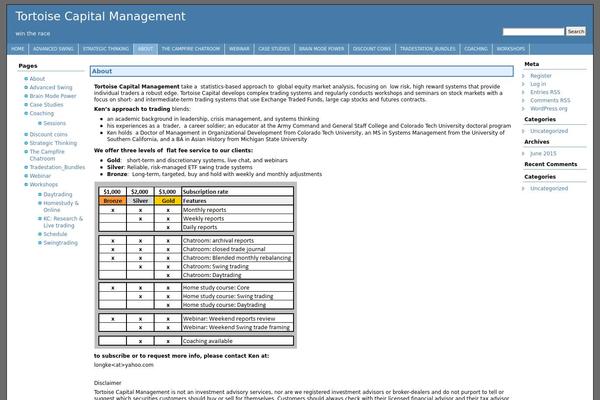
Task: Click the Search button in header
Action: [576, 31]
